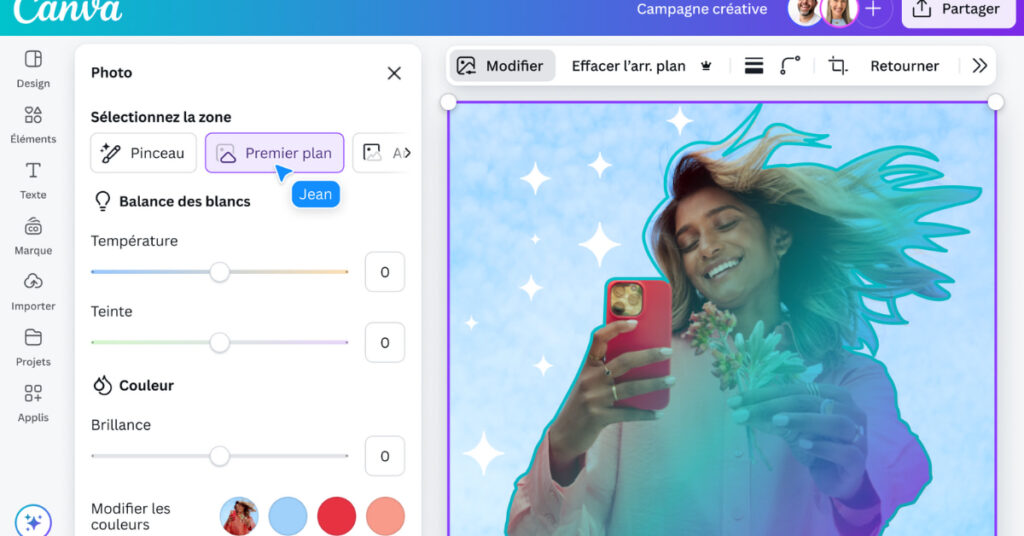Click the top-right image resize handle
Screen dimensions: 1024x536
995,102
